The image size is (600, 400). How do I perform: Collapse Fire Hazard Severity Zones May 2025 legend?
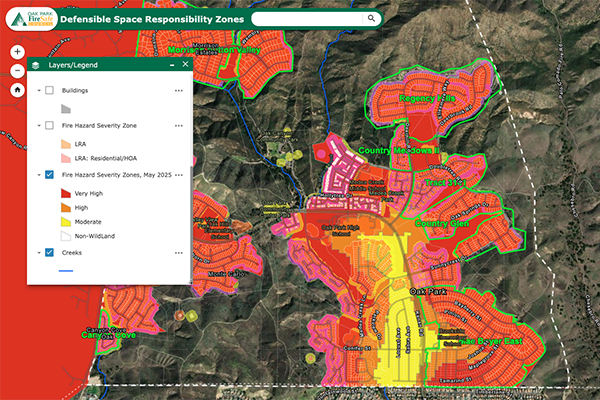(x=37, y=175)
